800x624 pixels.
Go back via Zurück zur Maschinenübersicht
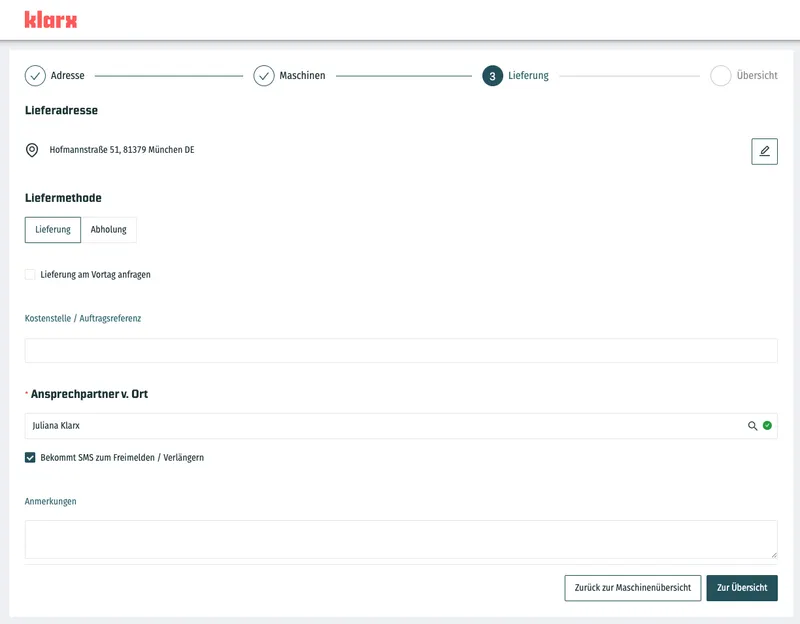click(x=633, y=588)
